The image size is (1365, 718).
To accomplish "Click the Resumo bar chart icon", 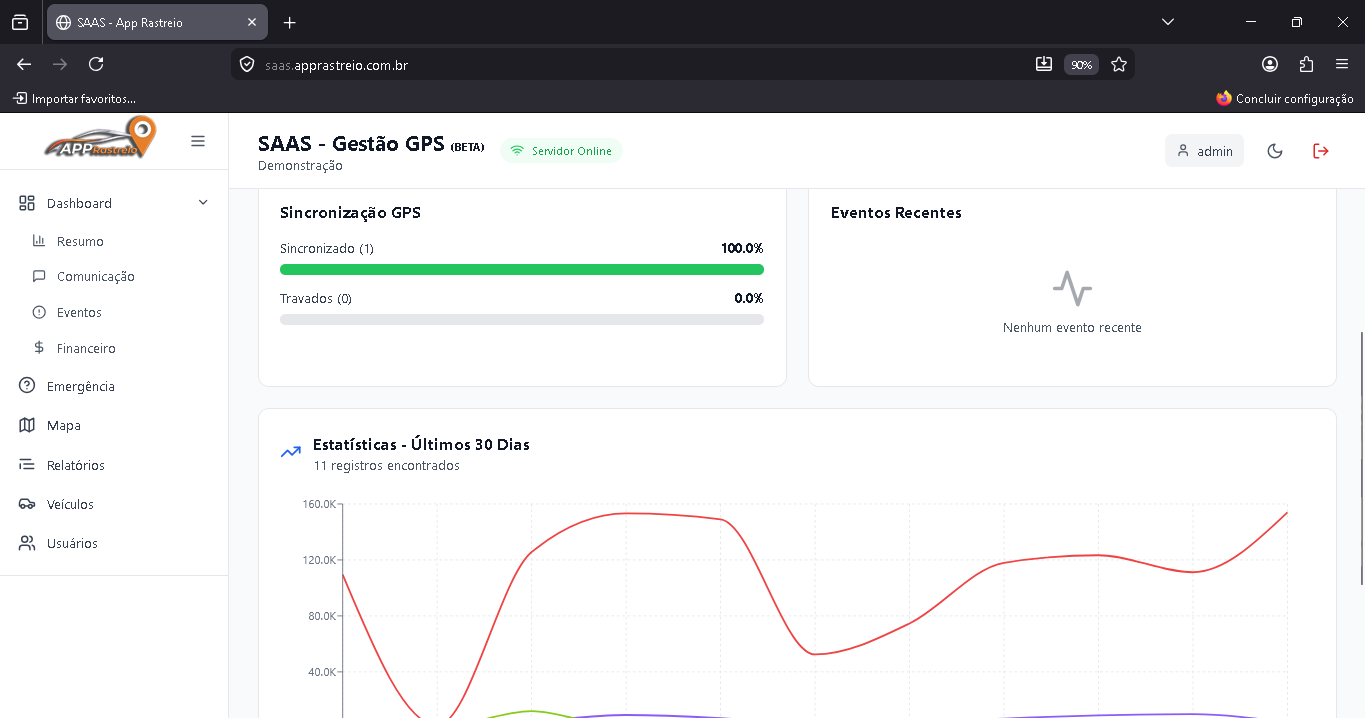I will tap(39, 241).
